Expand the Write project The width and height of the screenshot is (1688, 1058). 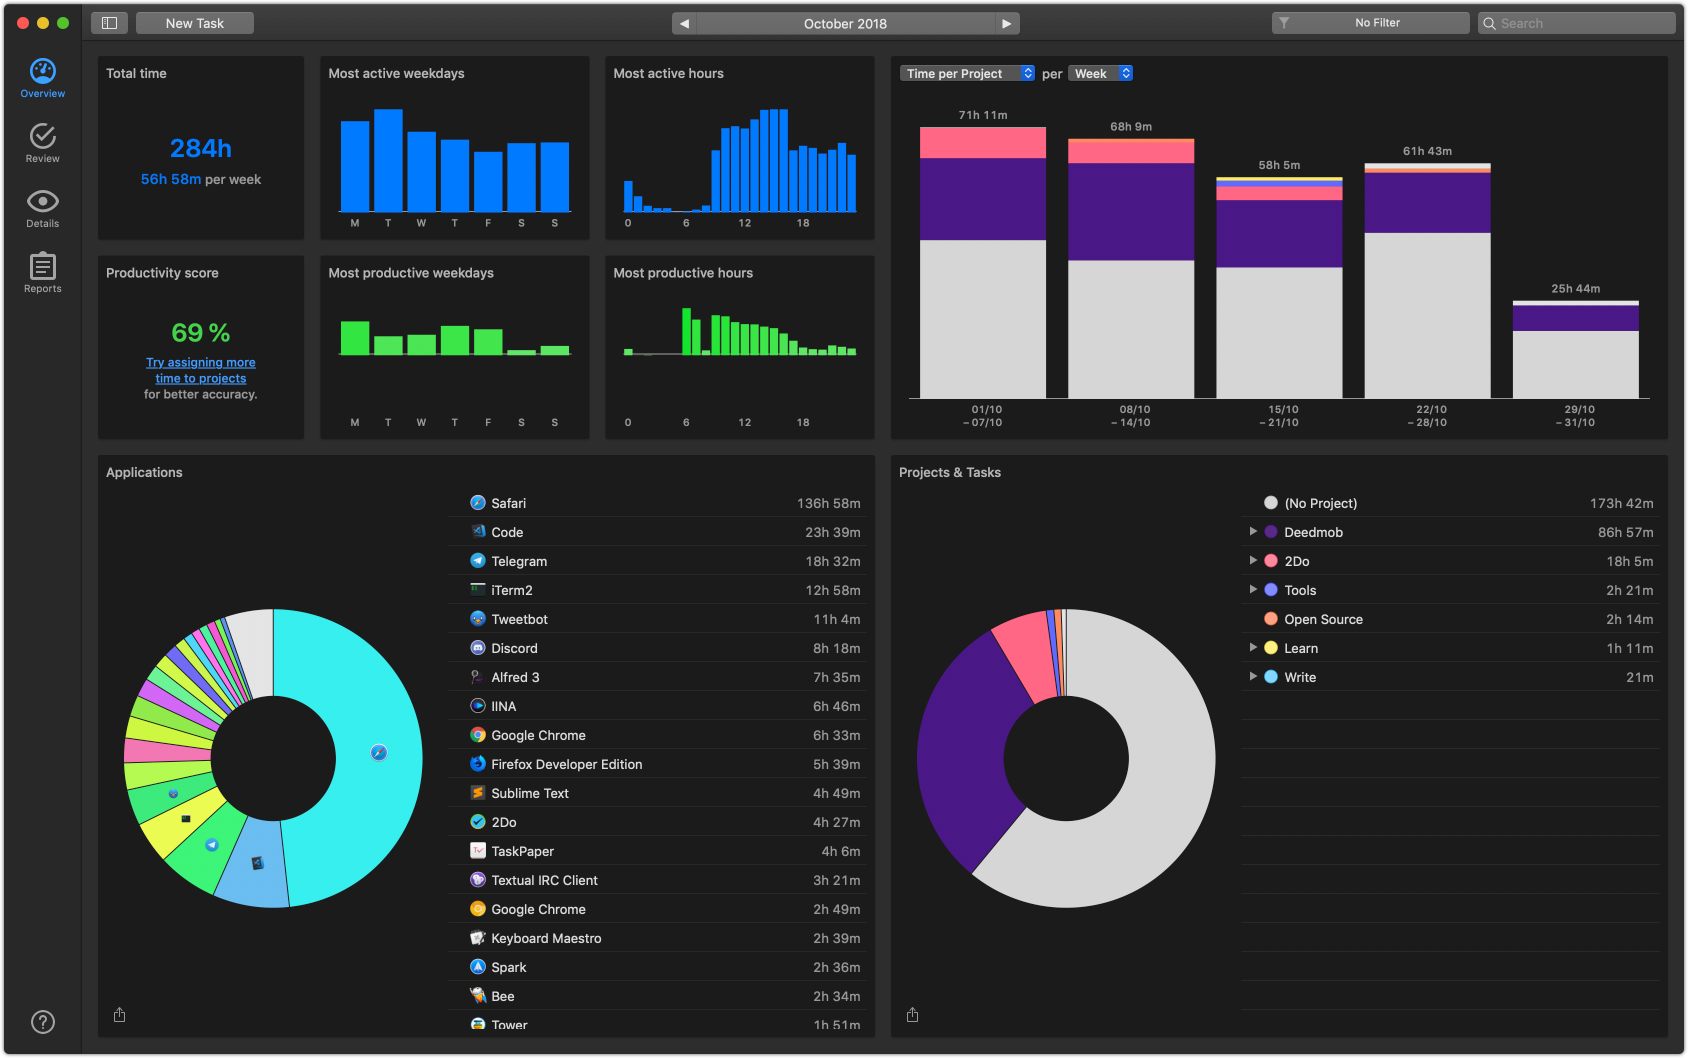(x=1253, y=677)
